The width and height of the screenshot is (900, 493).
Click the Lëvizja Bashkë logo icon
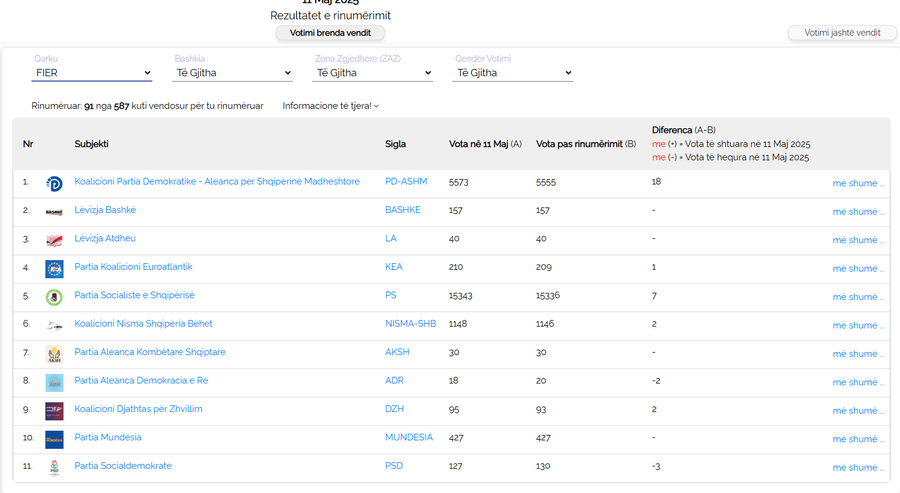pyautogui.click(x=54, y=212)
